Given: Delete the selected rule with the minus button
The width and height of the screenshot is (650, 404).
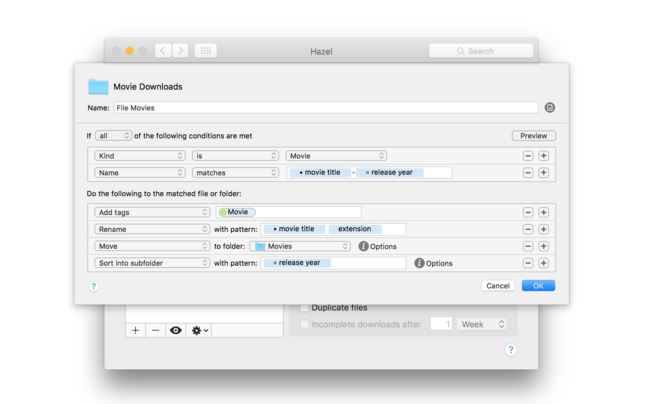Looking at the screenshot, I should [x=155, y=330].
